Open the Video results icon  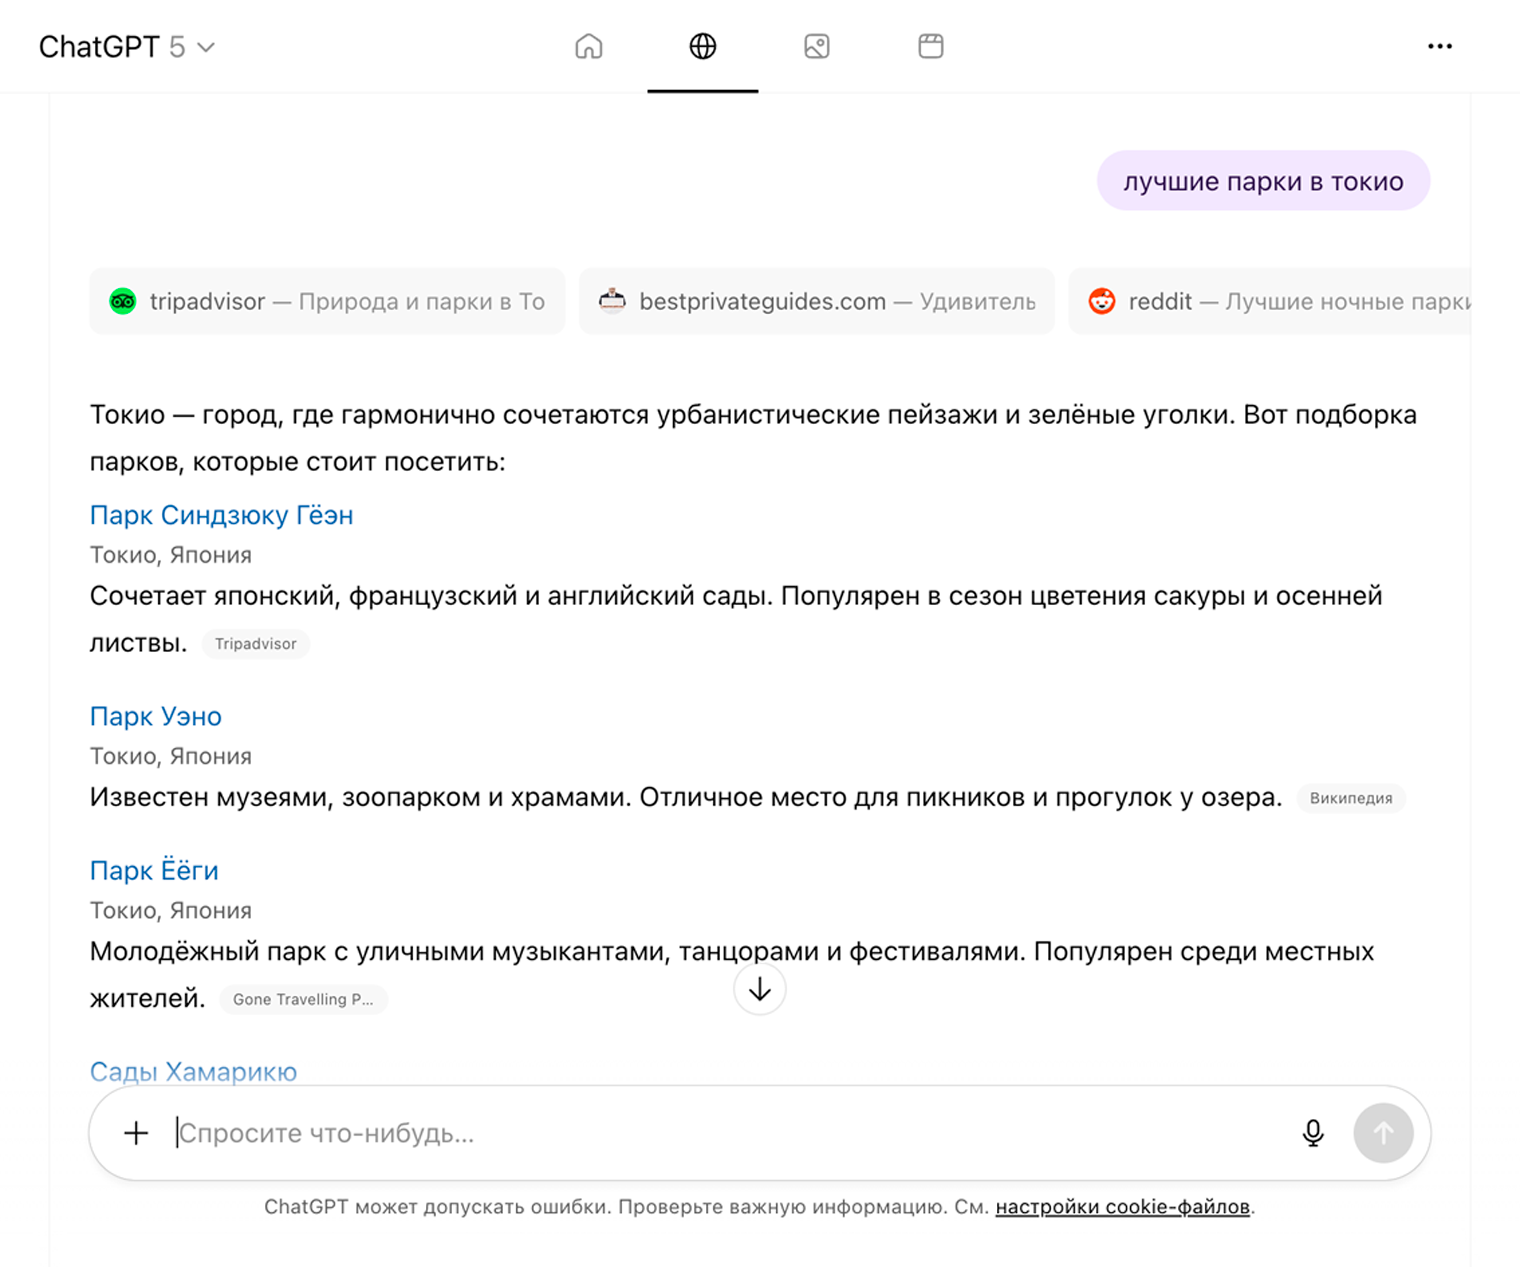click(930, 46)
